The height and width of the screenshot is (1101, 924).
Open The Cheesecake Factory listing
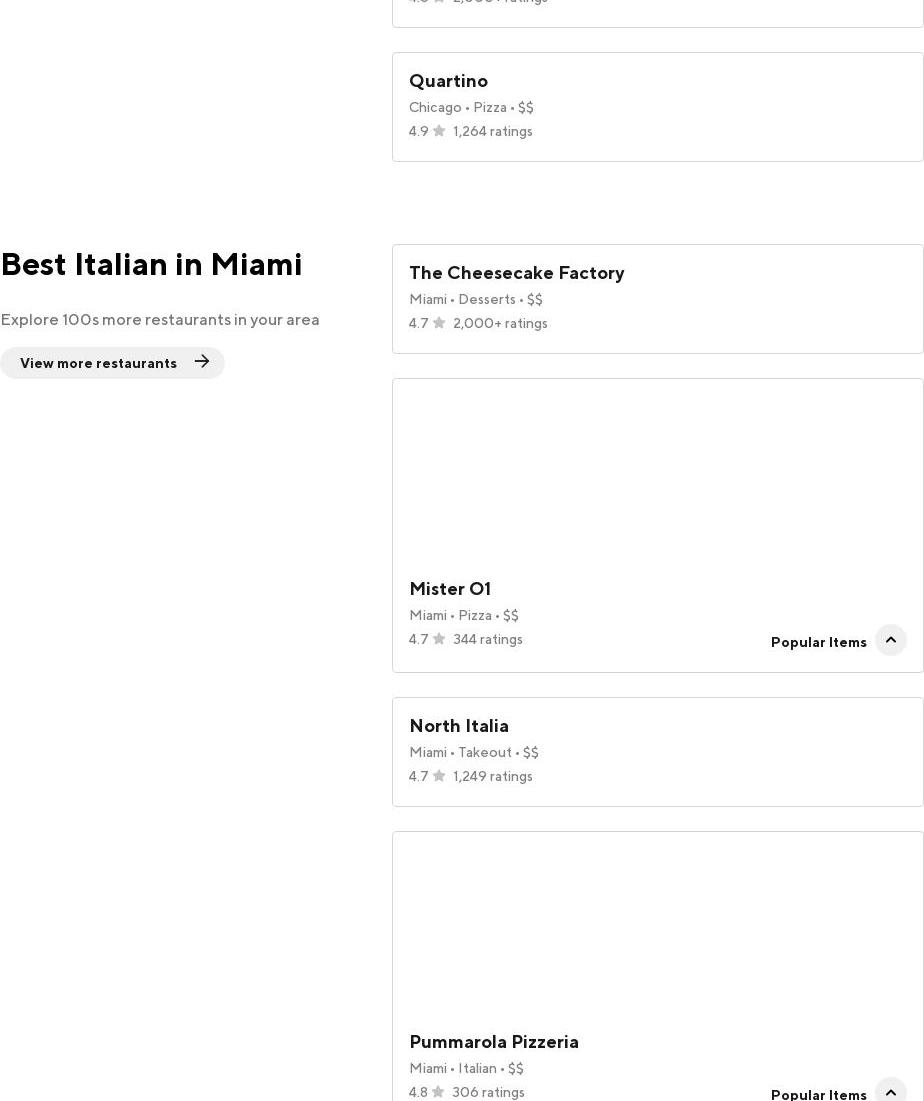(x=516, y=273)
